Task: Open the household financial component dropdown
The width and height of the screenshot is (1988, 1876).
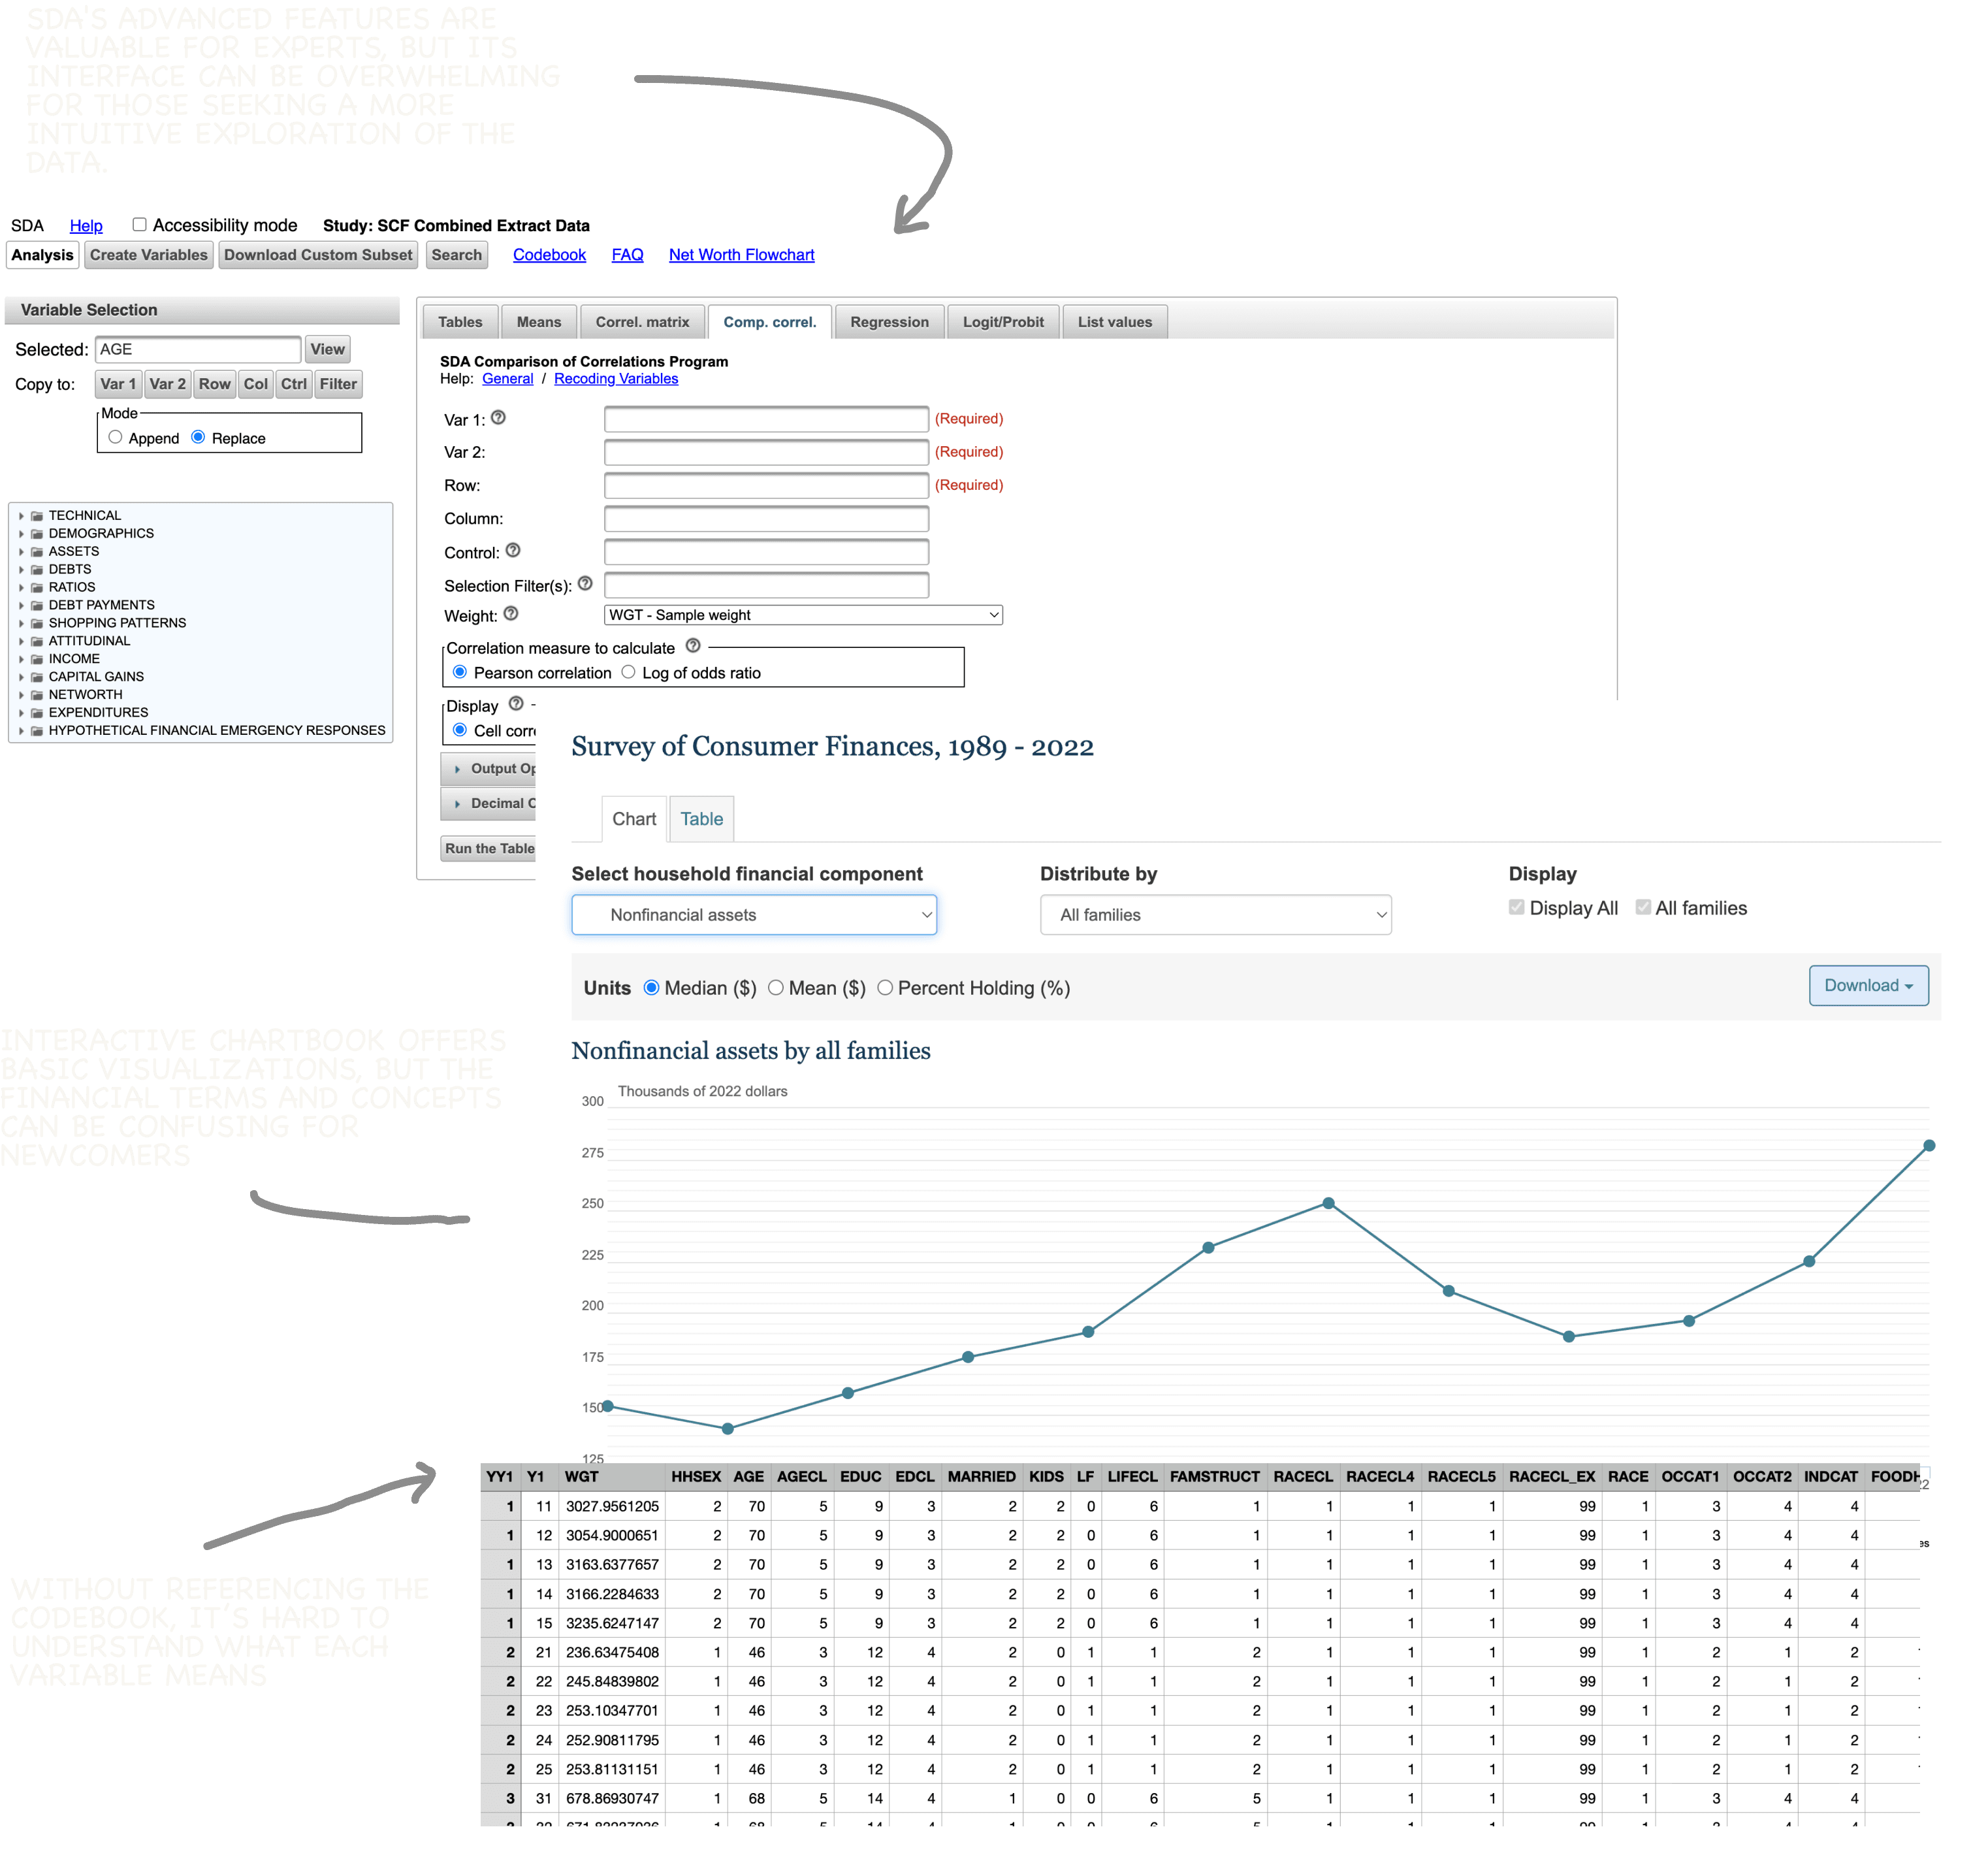Action: click(x=754, y=915)
